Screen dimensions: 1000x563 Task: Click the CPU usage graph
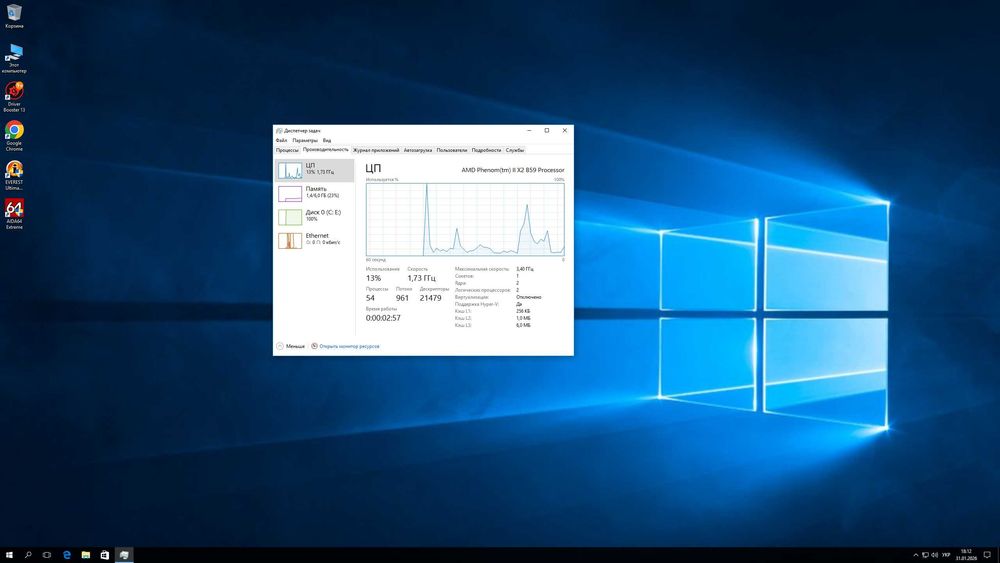[465, 220]
